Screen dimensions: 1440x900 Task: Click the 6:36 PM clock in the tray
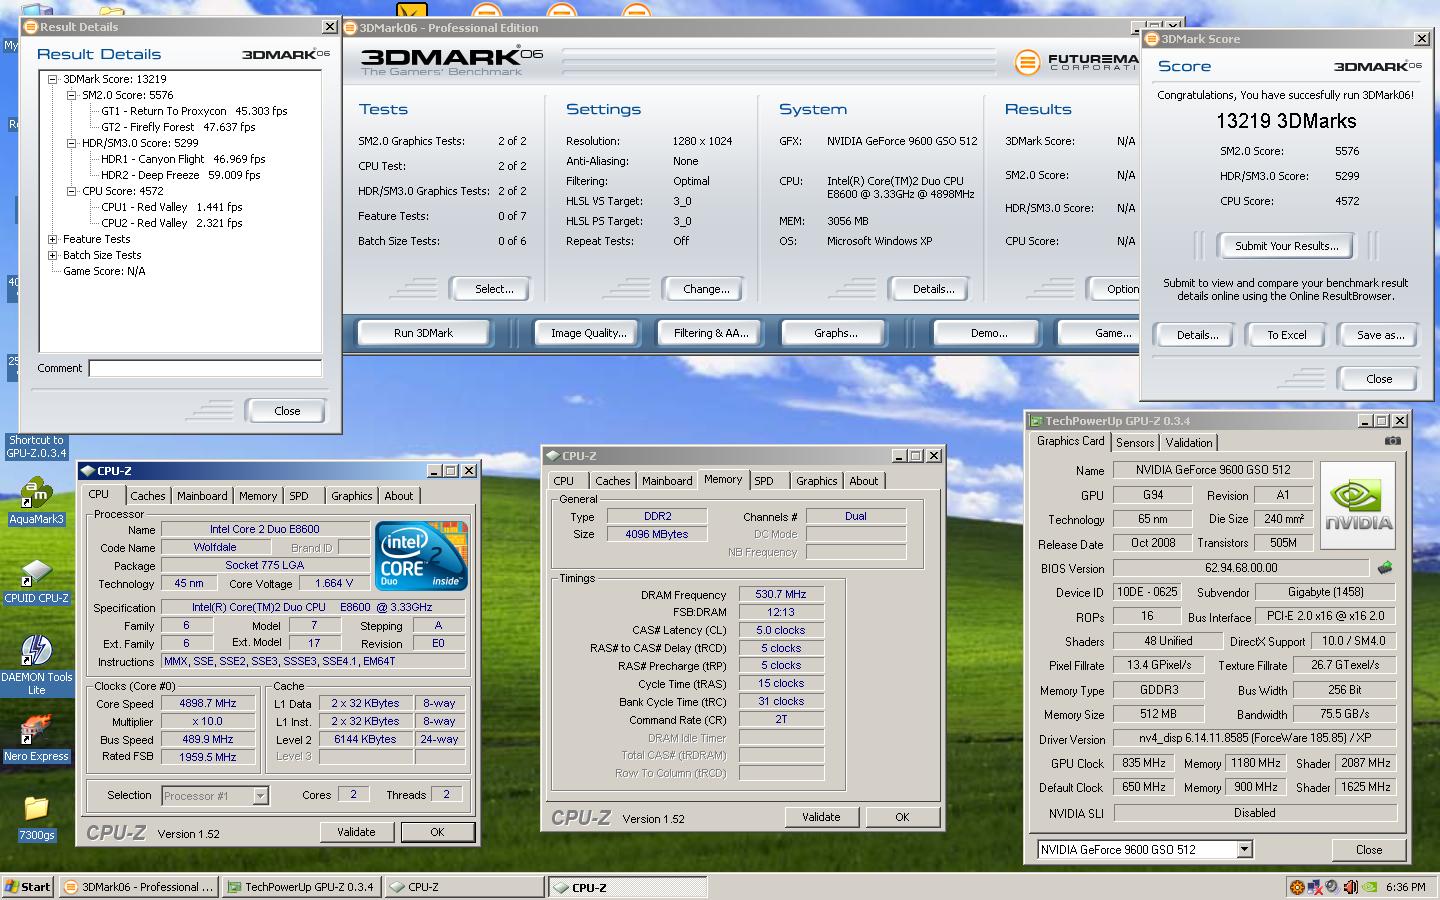[x=1406, y=887]
